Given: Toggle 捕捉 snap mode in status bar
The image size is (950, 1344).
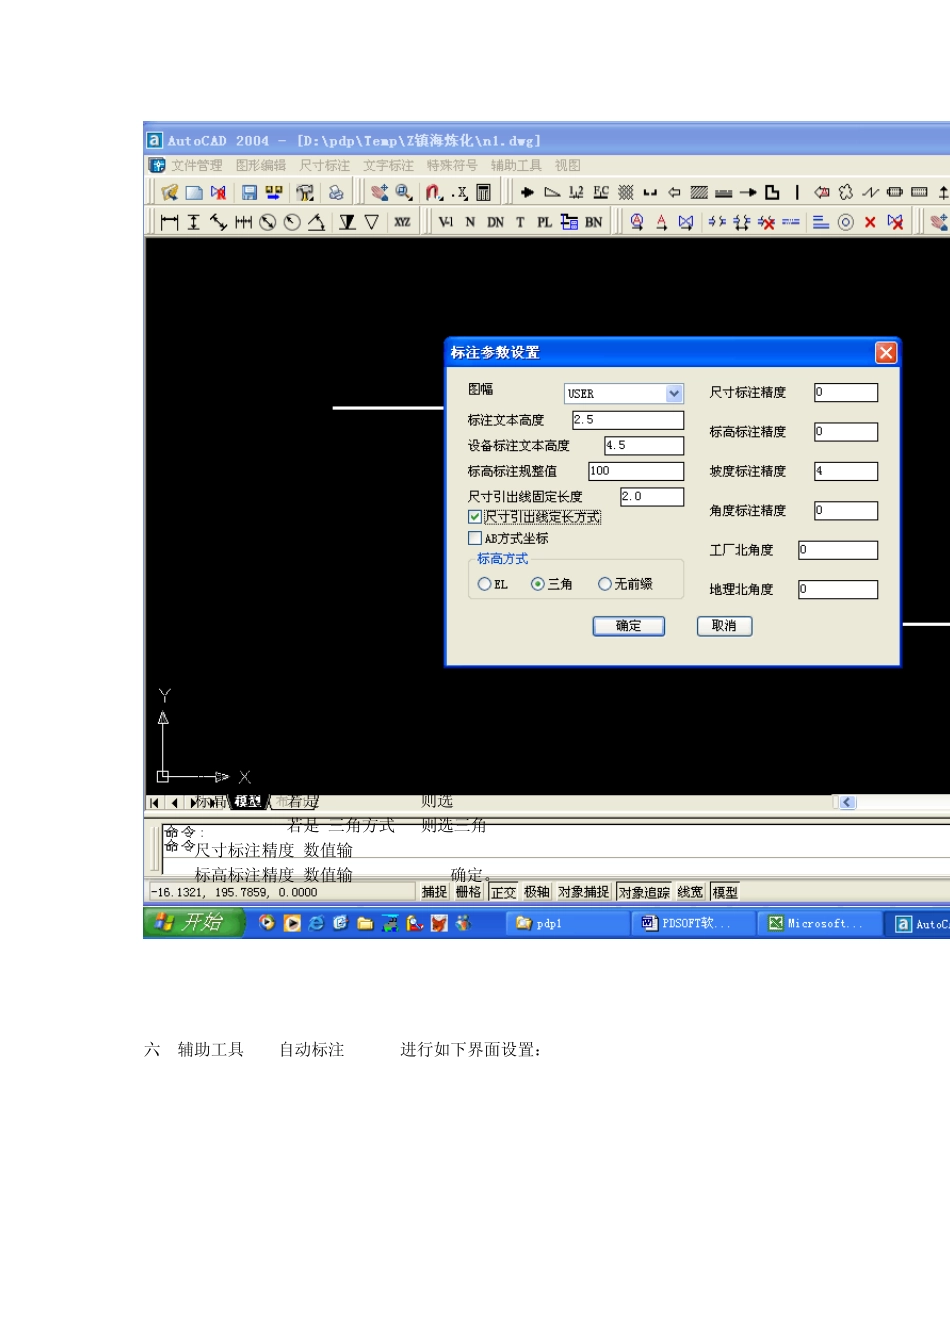Looking at the screenshot, I should [434, 892].
